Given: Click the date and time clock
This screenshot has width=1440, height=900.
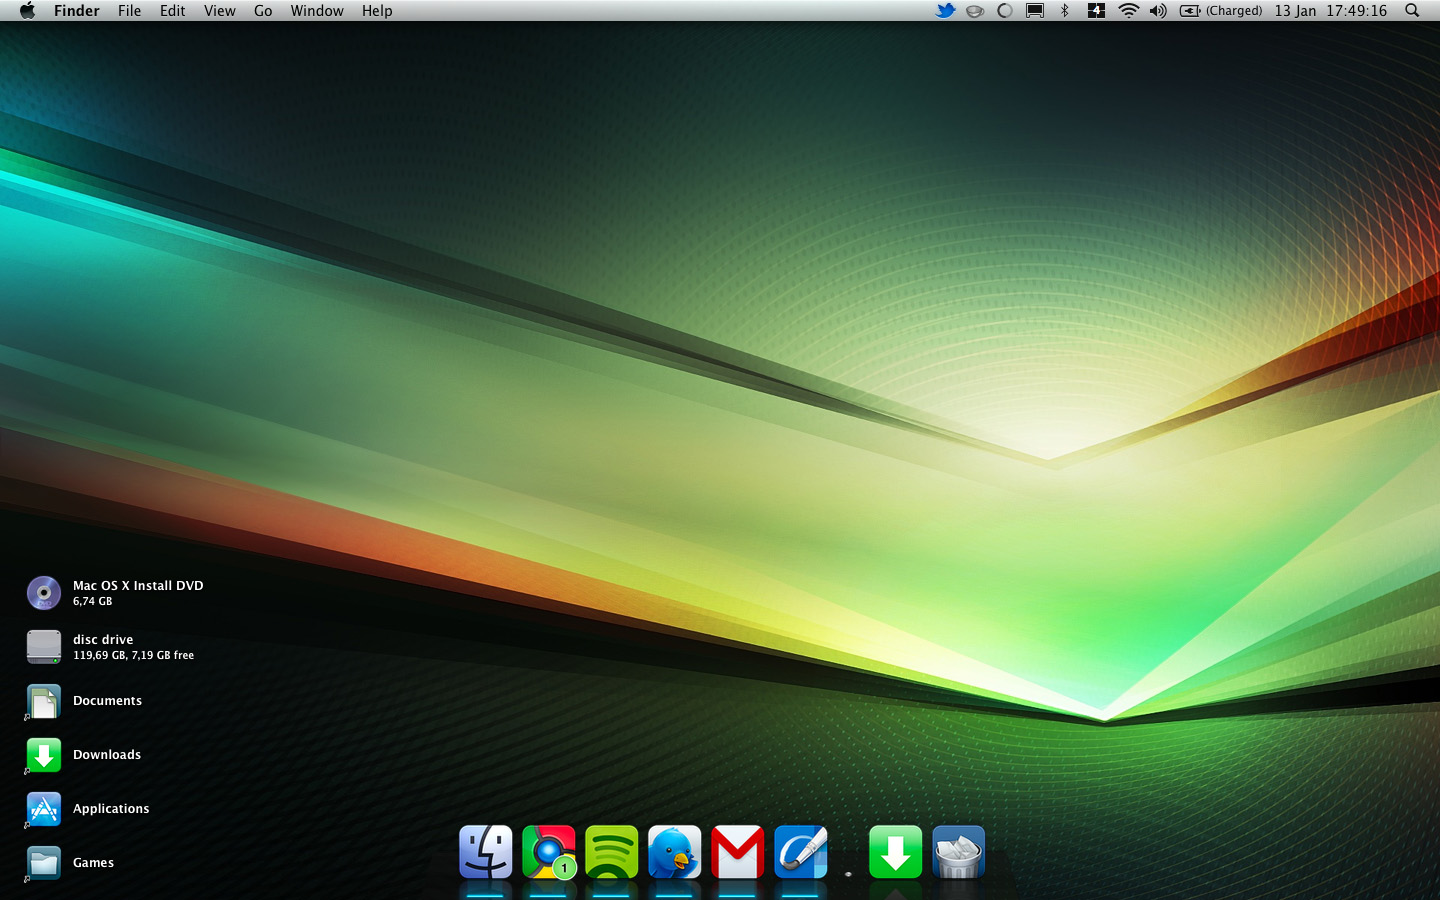Looking at the screenshot, I should [x=1330, y=11].
